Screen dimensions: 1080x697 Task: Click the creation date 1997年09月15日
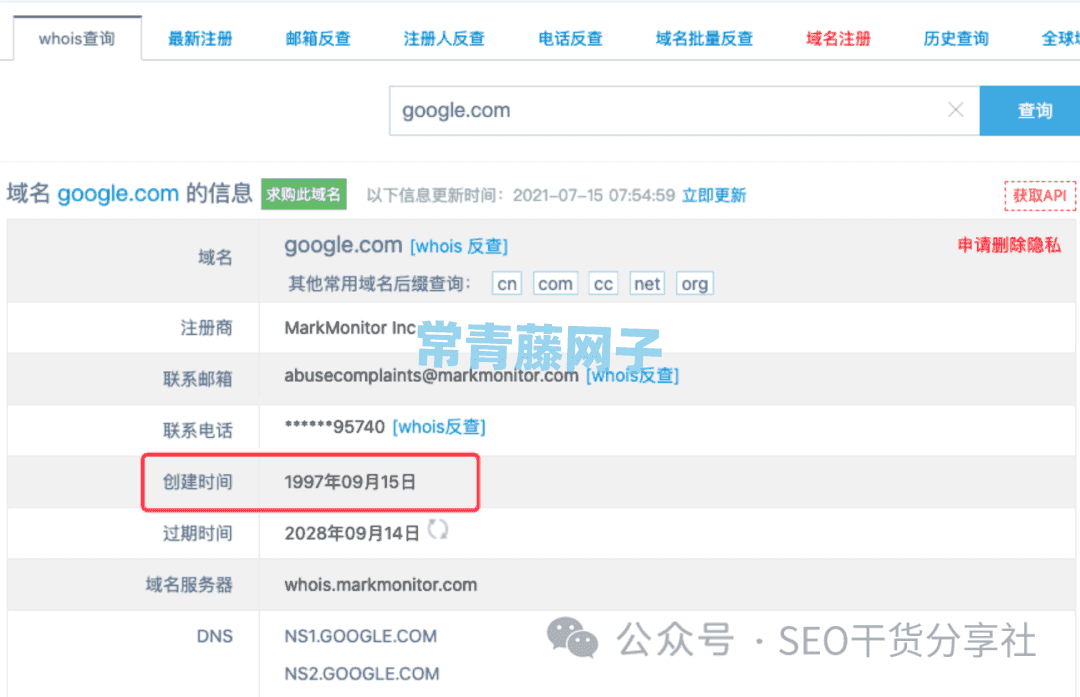[350, 482]
